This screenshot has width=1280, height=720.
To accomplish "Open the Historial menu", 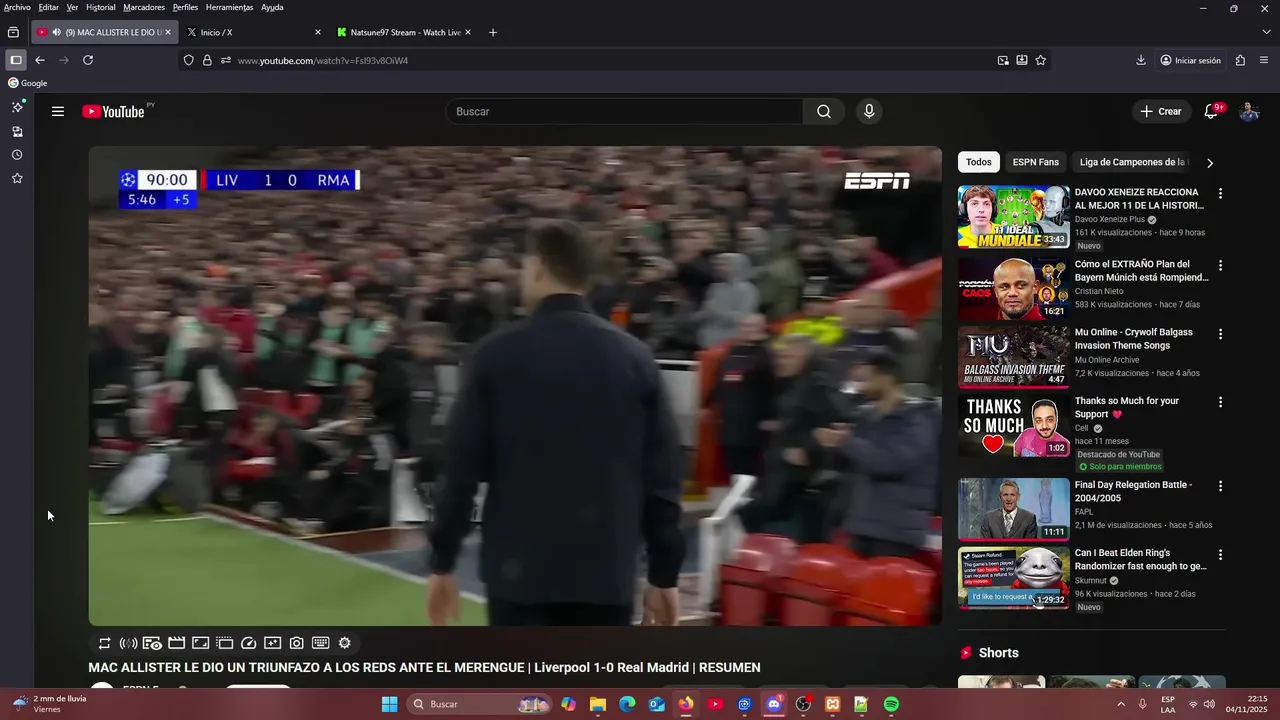I will (100, 7).
